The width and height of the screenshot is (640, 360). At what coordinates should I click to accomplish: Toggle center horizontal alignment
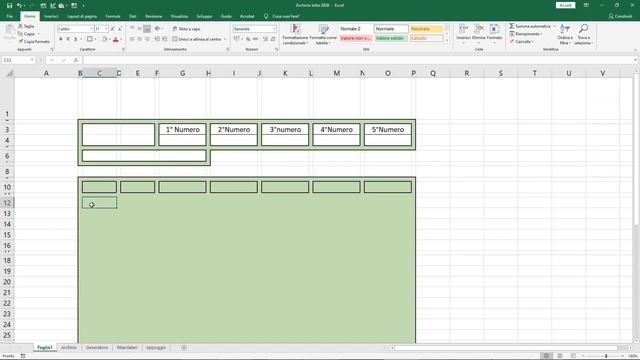[x=140, y=39]
